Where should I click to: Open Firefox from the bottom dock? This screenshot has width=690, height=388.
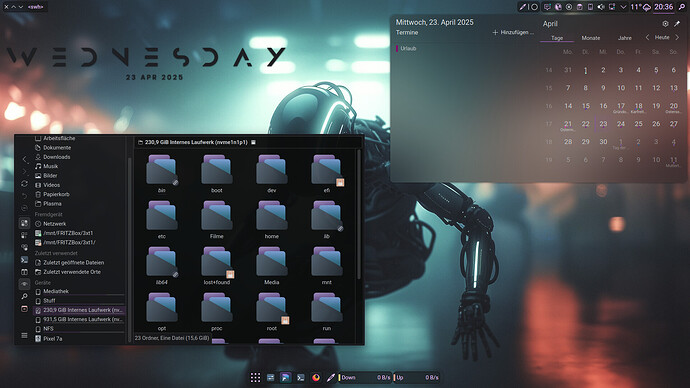(316, 377)
